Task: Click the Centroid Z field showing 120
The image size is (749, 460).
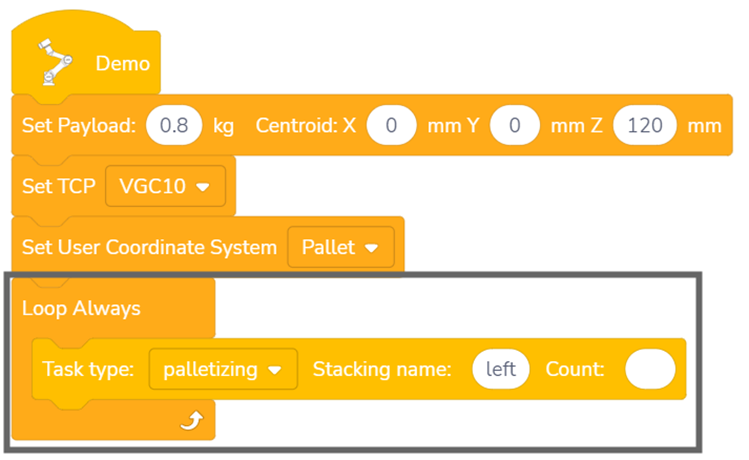Action: pyautogui.click(x=645, y=125)
